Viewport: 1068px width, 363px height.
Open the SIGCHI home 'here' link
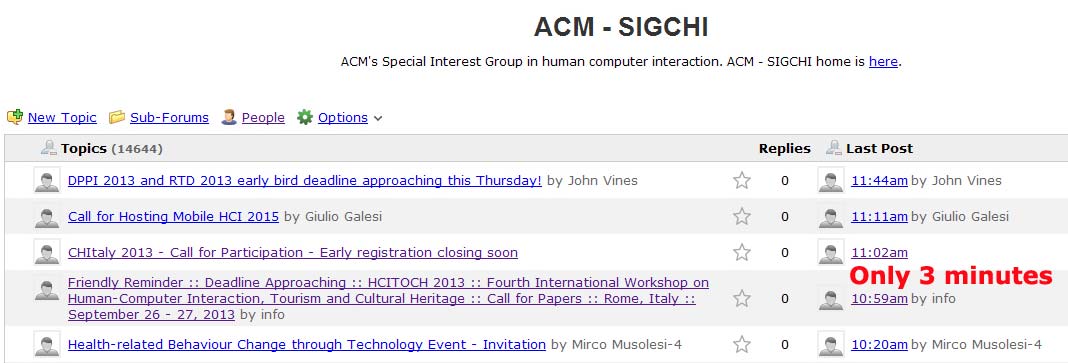pos(883,62)
